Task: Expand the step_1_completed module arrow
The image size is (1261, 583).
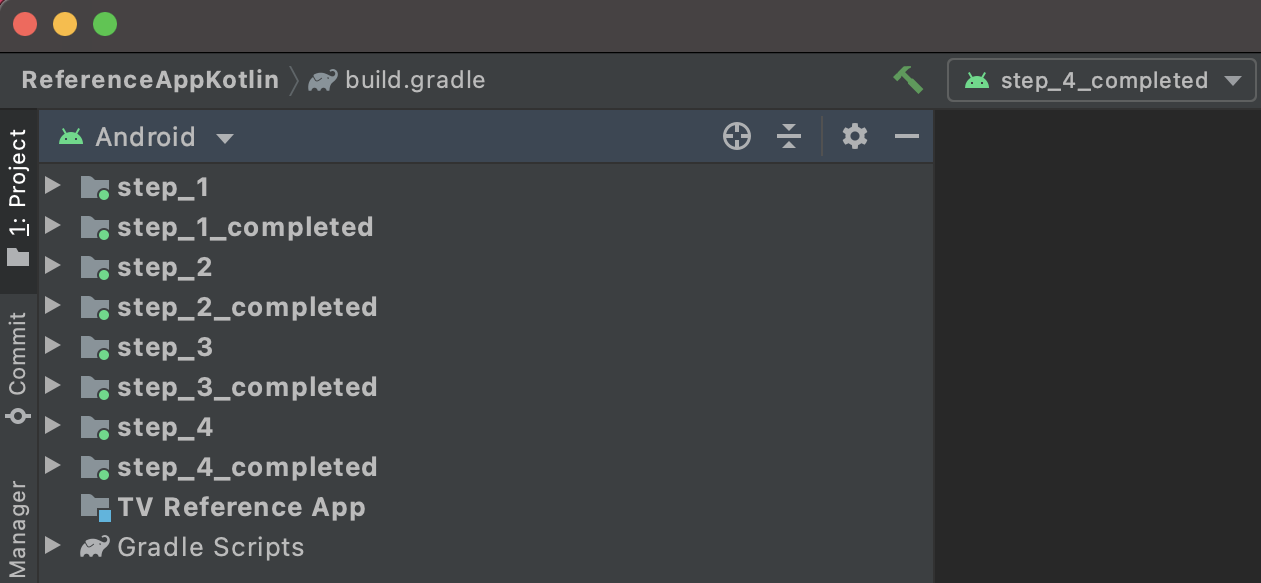Action: pyautogui.click(x=54, y=227)
